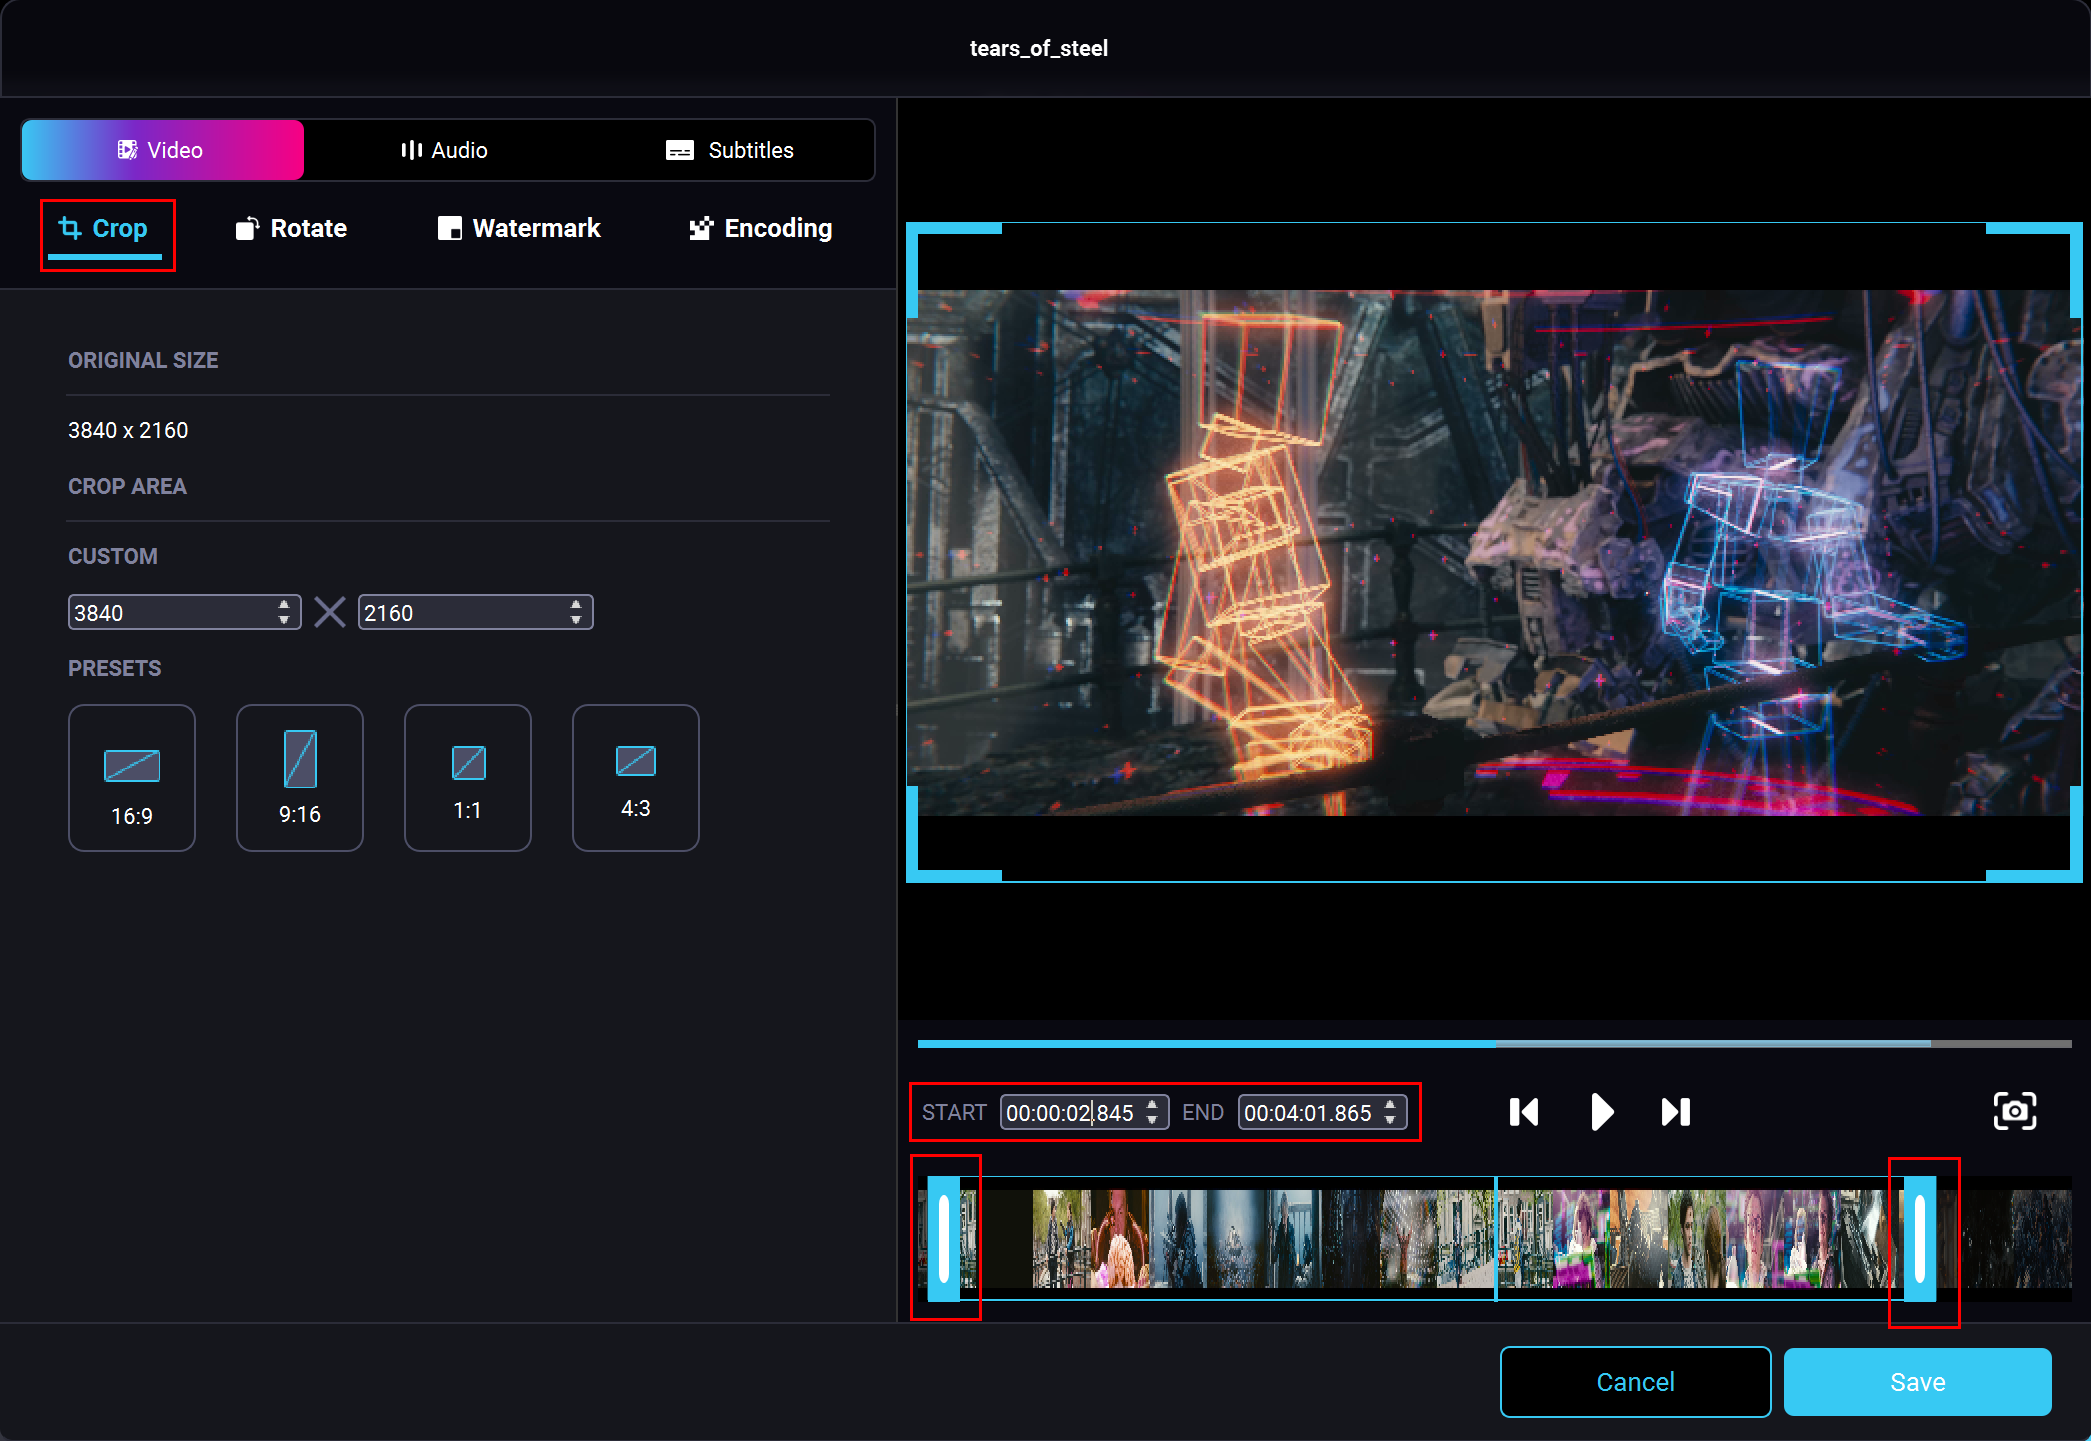Save the video edits
The image size is (2091, 1441).
tap(1918, 1382)
